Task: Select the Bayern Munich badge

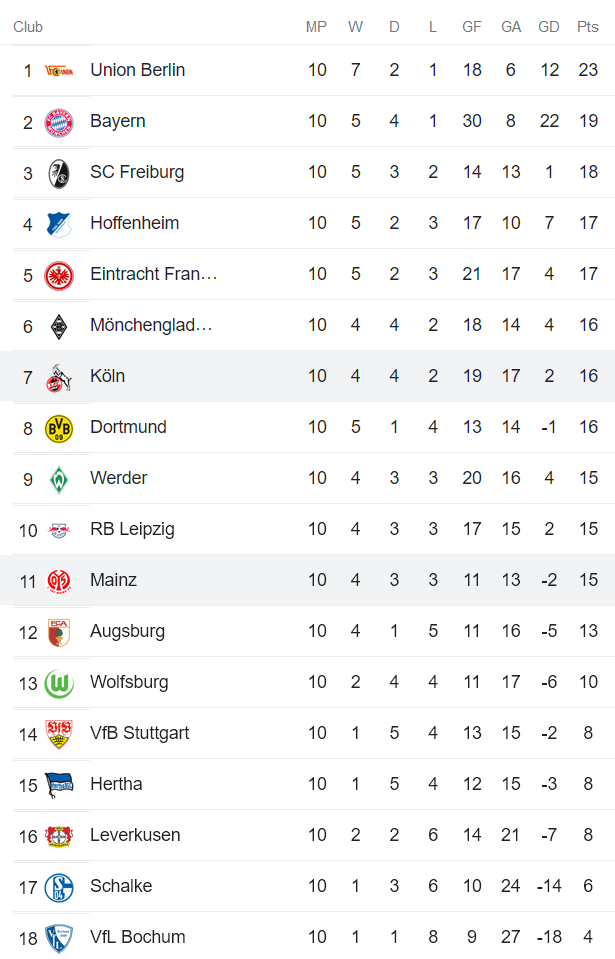Action: tap(58, 121)
